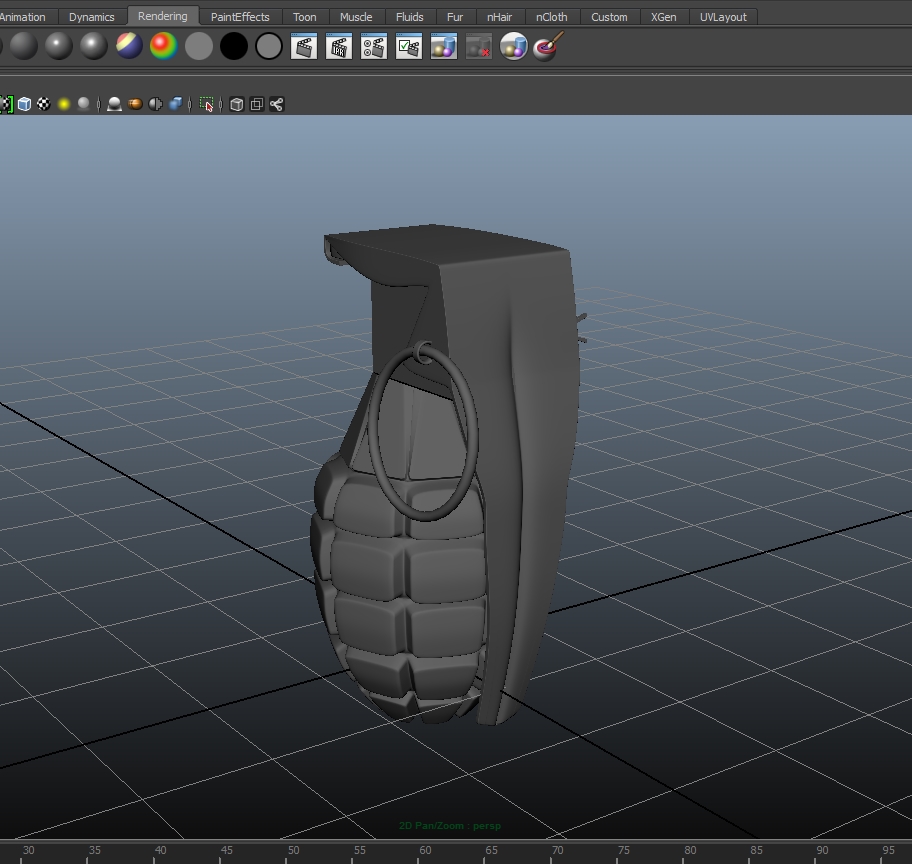Click the black Surface Shader circle icon
The image size is (912, 864).
point(233,46)
